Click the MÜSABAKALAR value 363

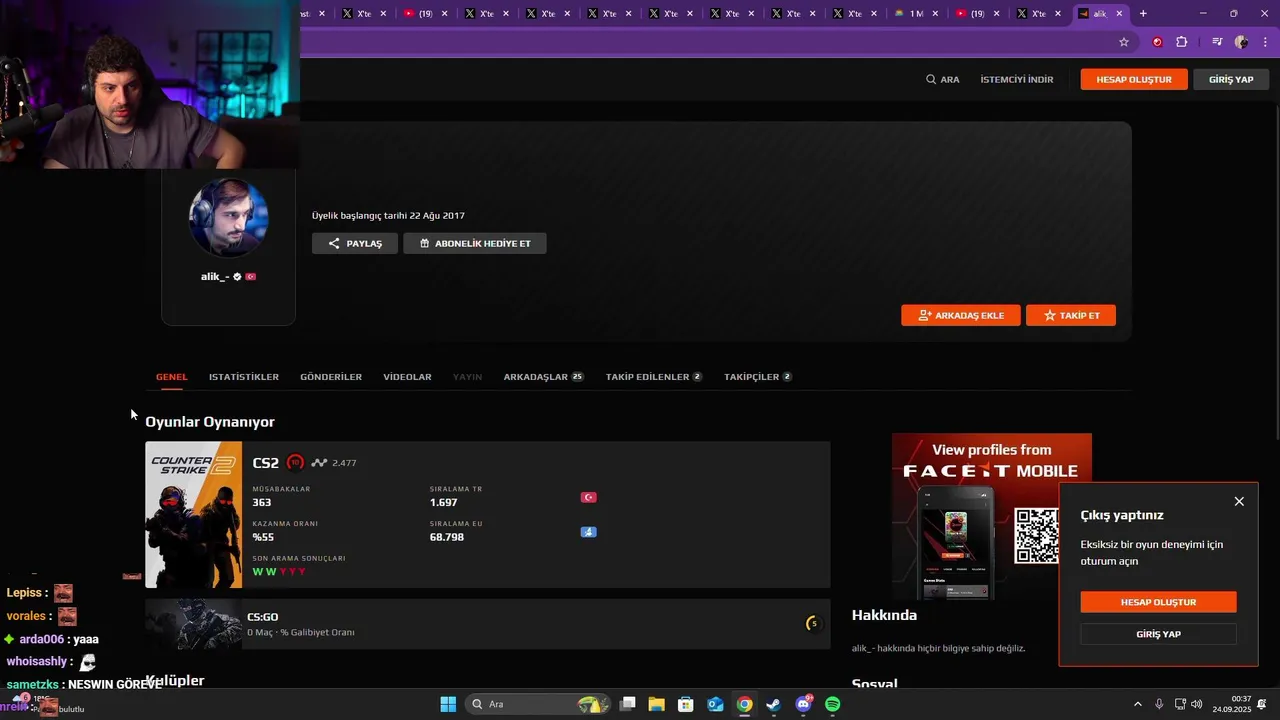click(x=261, y=502)
